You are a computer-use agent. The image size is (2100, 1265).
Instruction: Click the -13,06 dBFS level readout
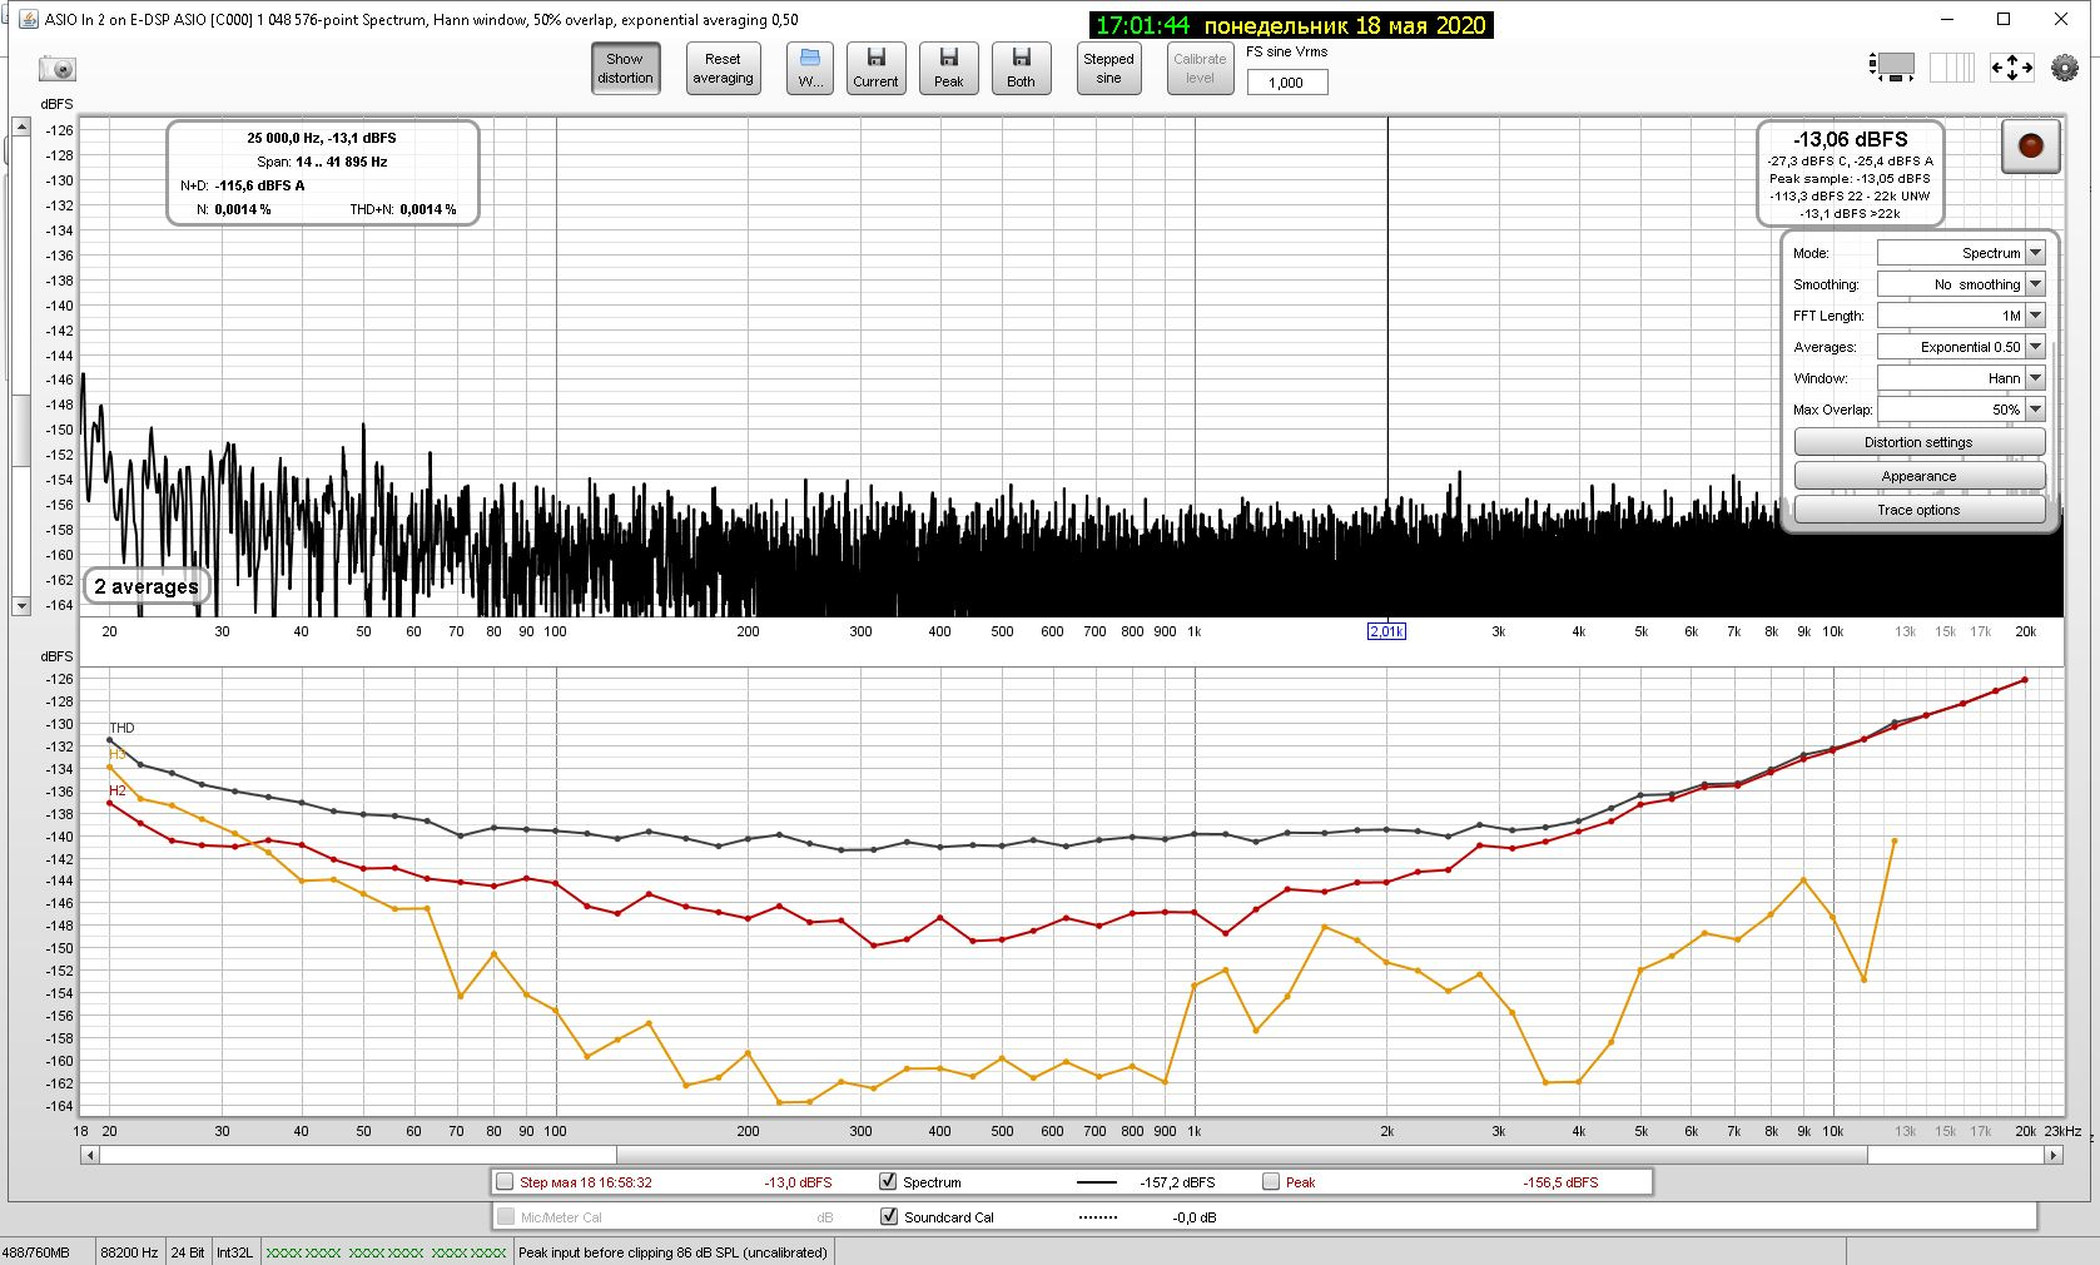(1850, 139)
